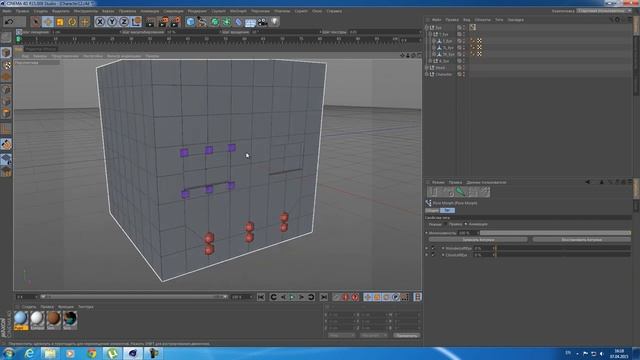
Task: Select the brown material ball
Action: tap(53, 319)
